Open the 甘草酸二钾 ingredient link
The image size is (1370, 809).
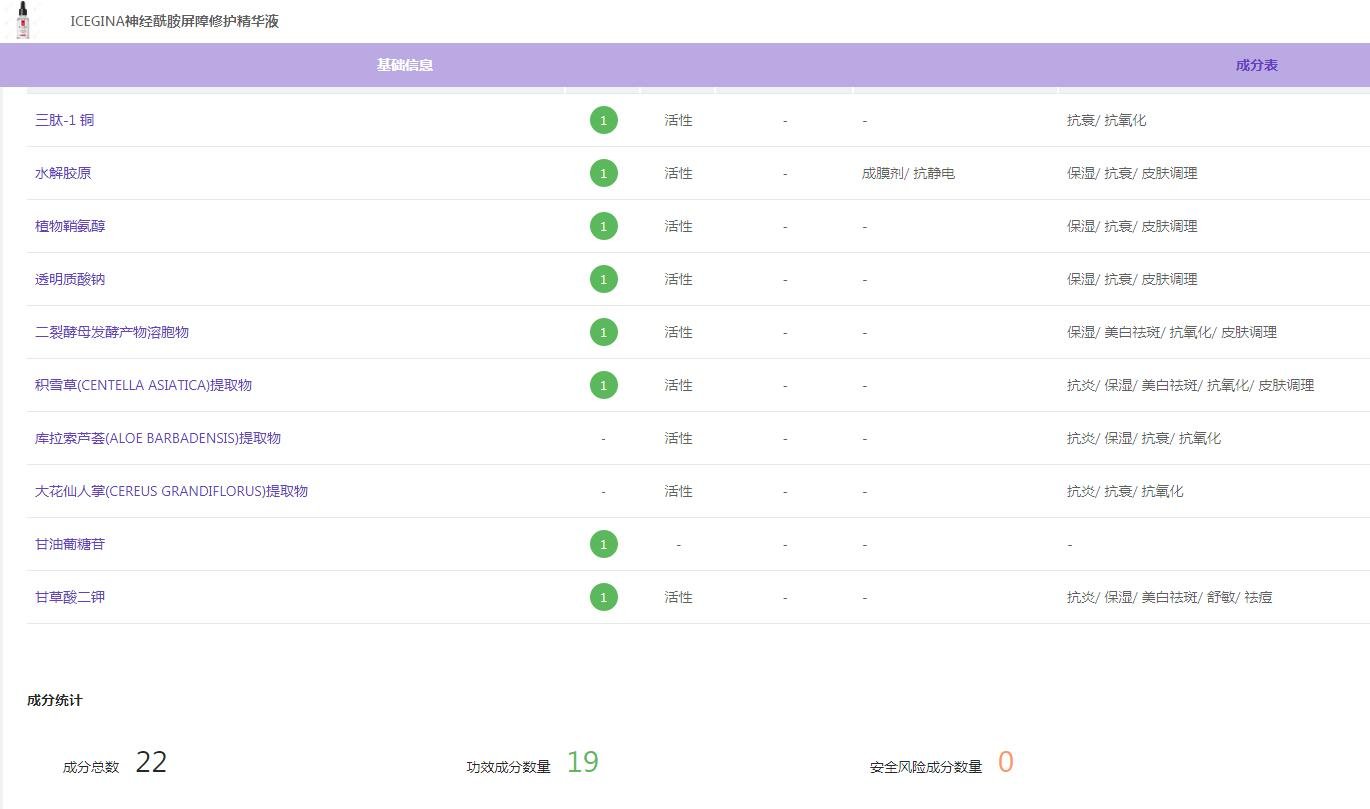(70, 597)
